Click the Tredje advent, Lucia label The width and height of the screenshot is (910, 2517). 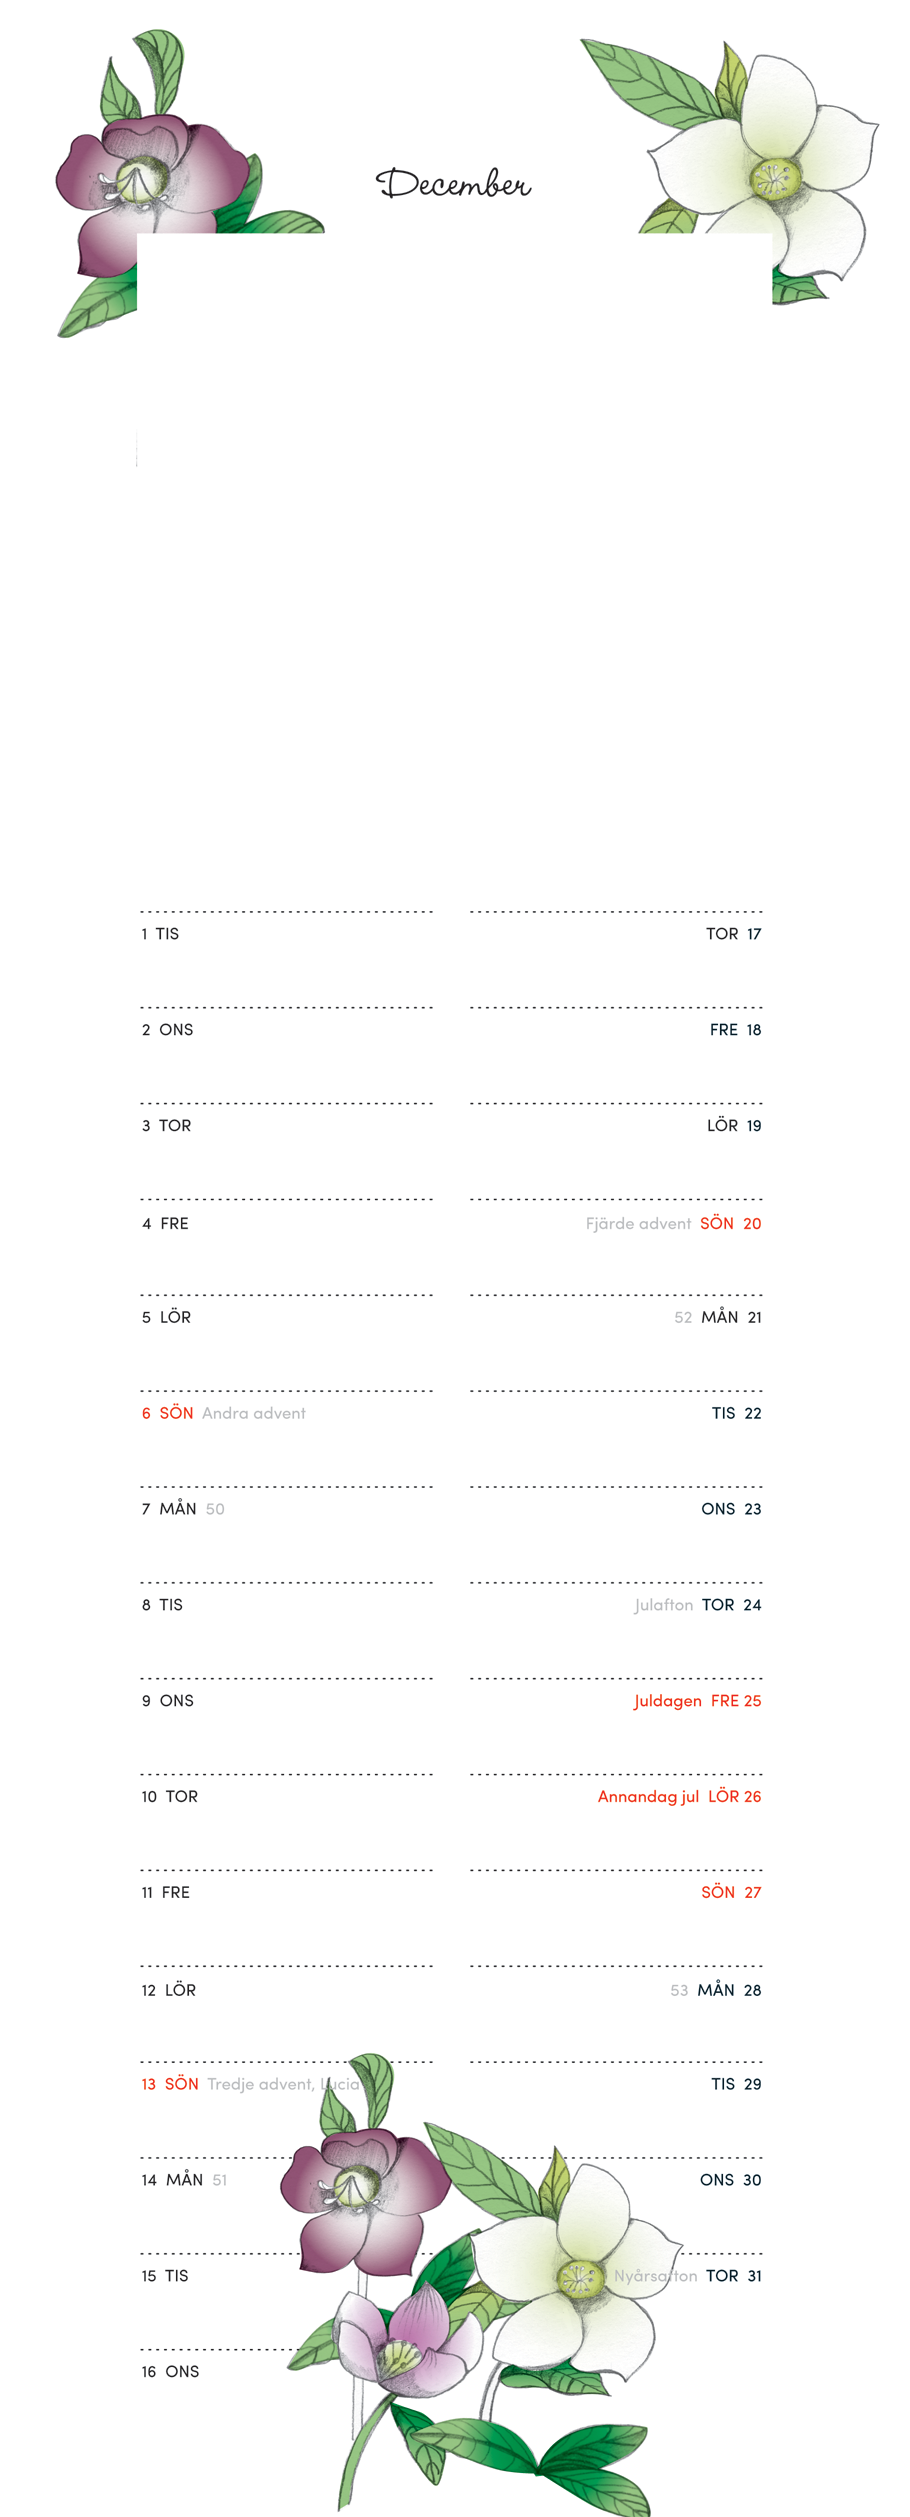point(282,2085)
